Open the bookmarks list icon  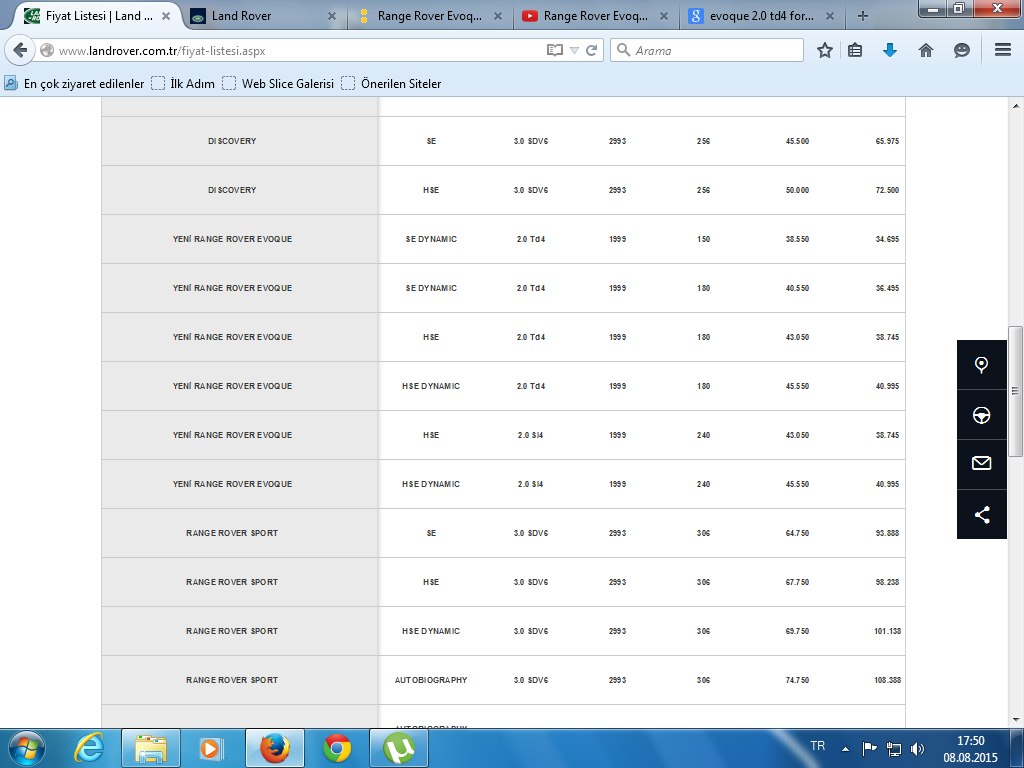click(x=855, y=50)
